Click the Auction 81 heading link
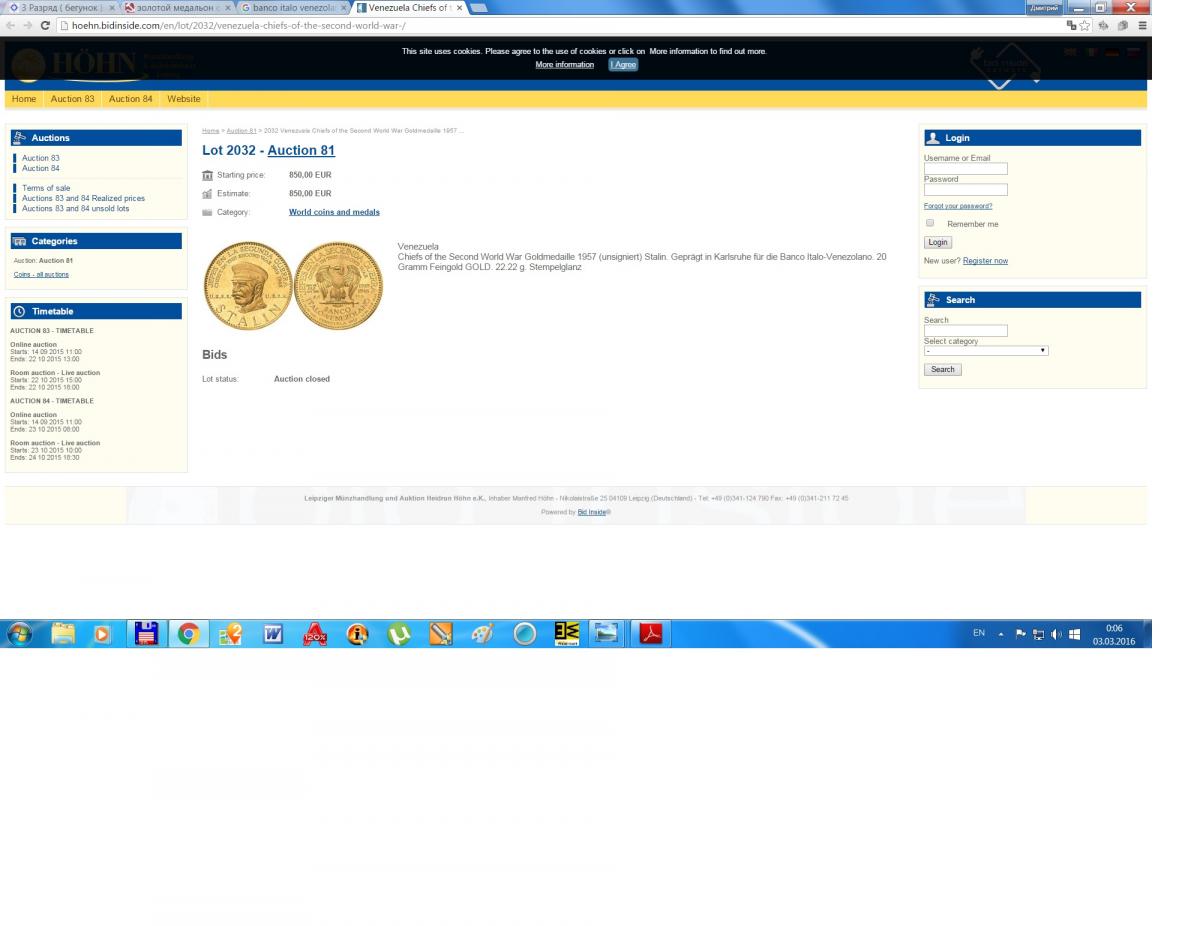 tap(301, 150)
